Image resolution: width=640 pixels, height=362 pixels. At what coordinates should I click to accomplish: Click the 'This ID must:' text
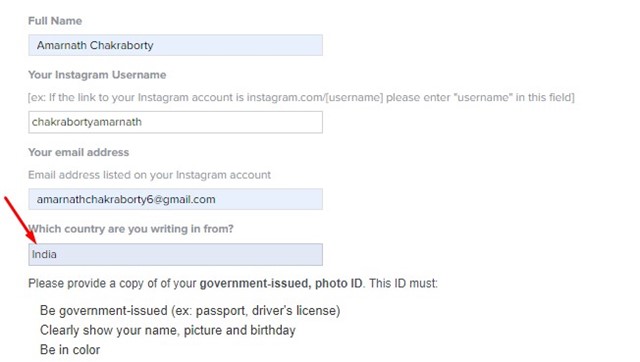[403, 283]
